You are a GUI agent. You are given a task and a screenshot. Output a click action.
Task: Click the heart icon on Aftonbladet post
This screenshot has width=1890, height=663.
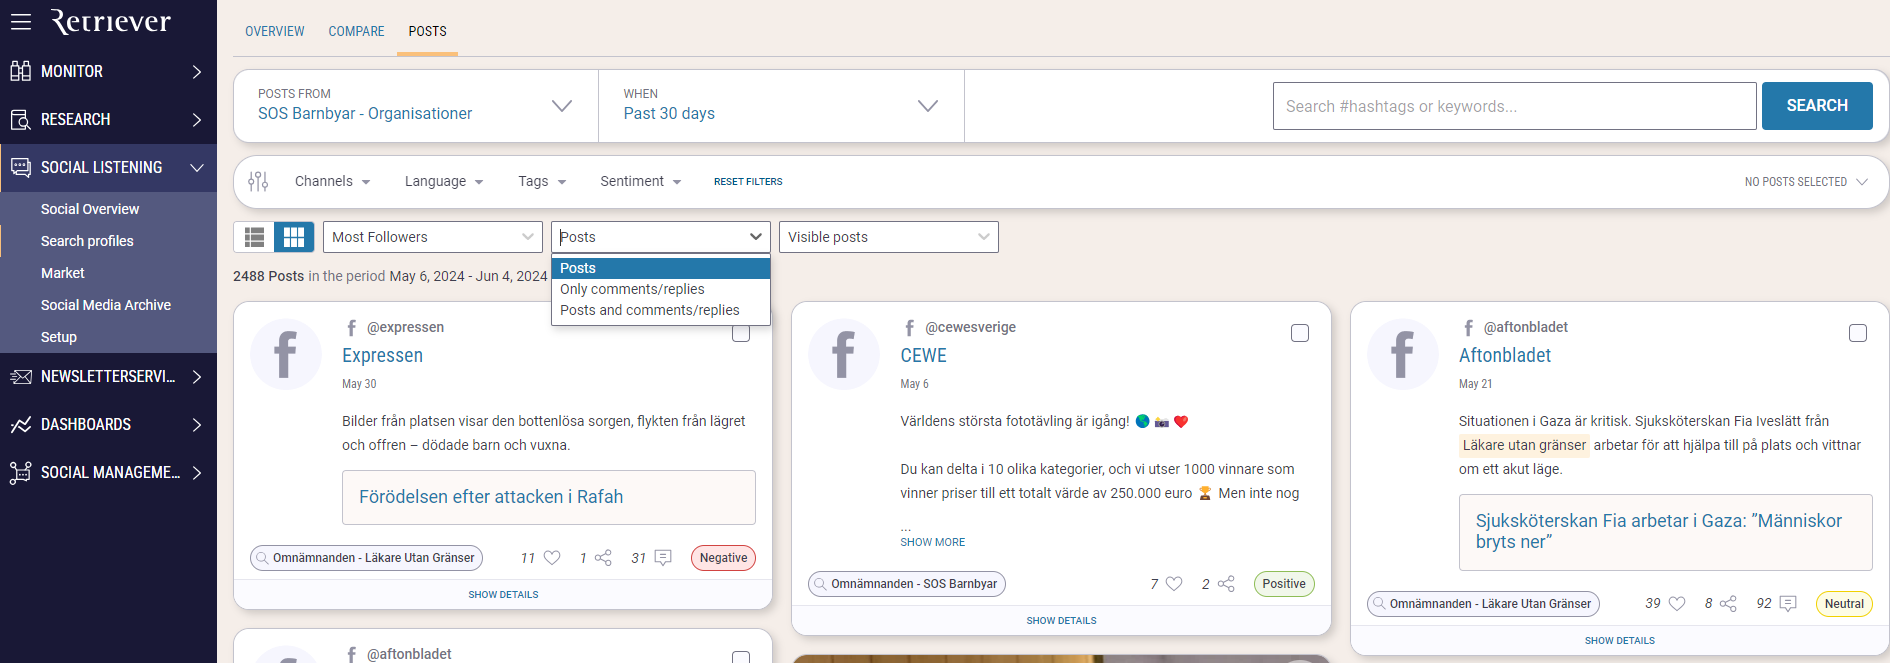1677,604
